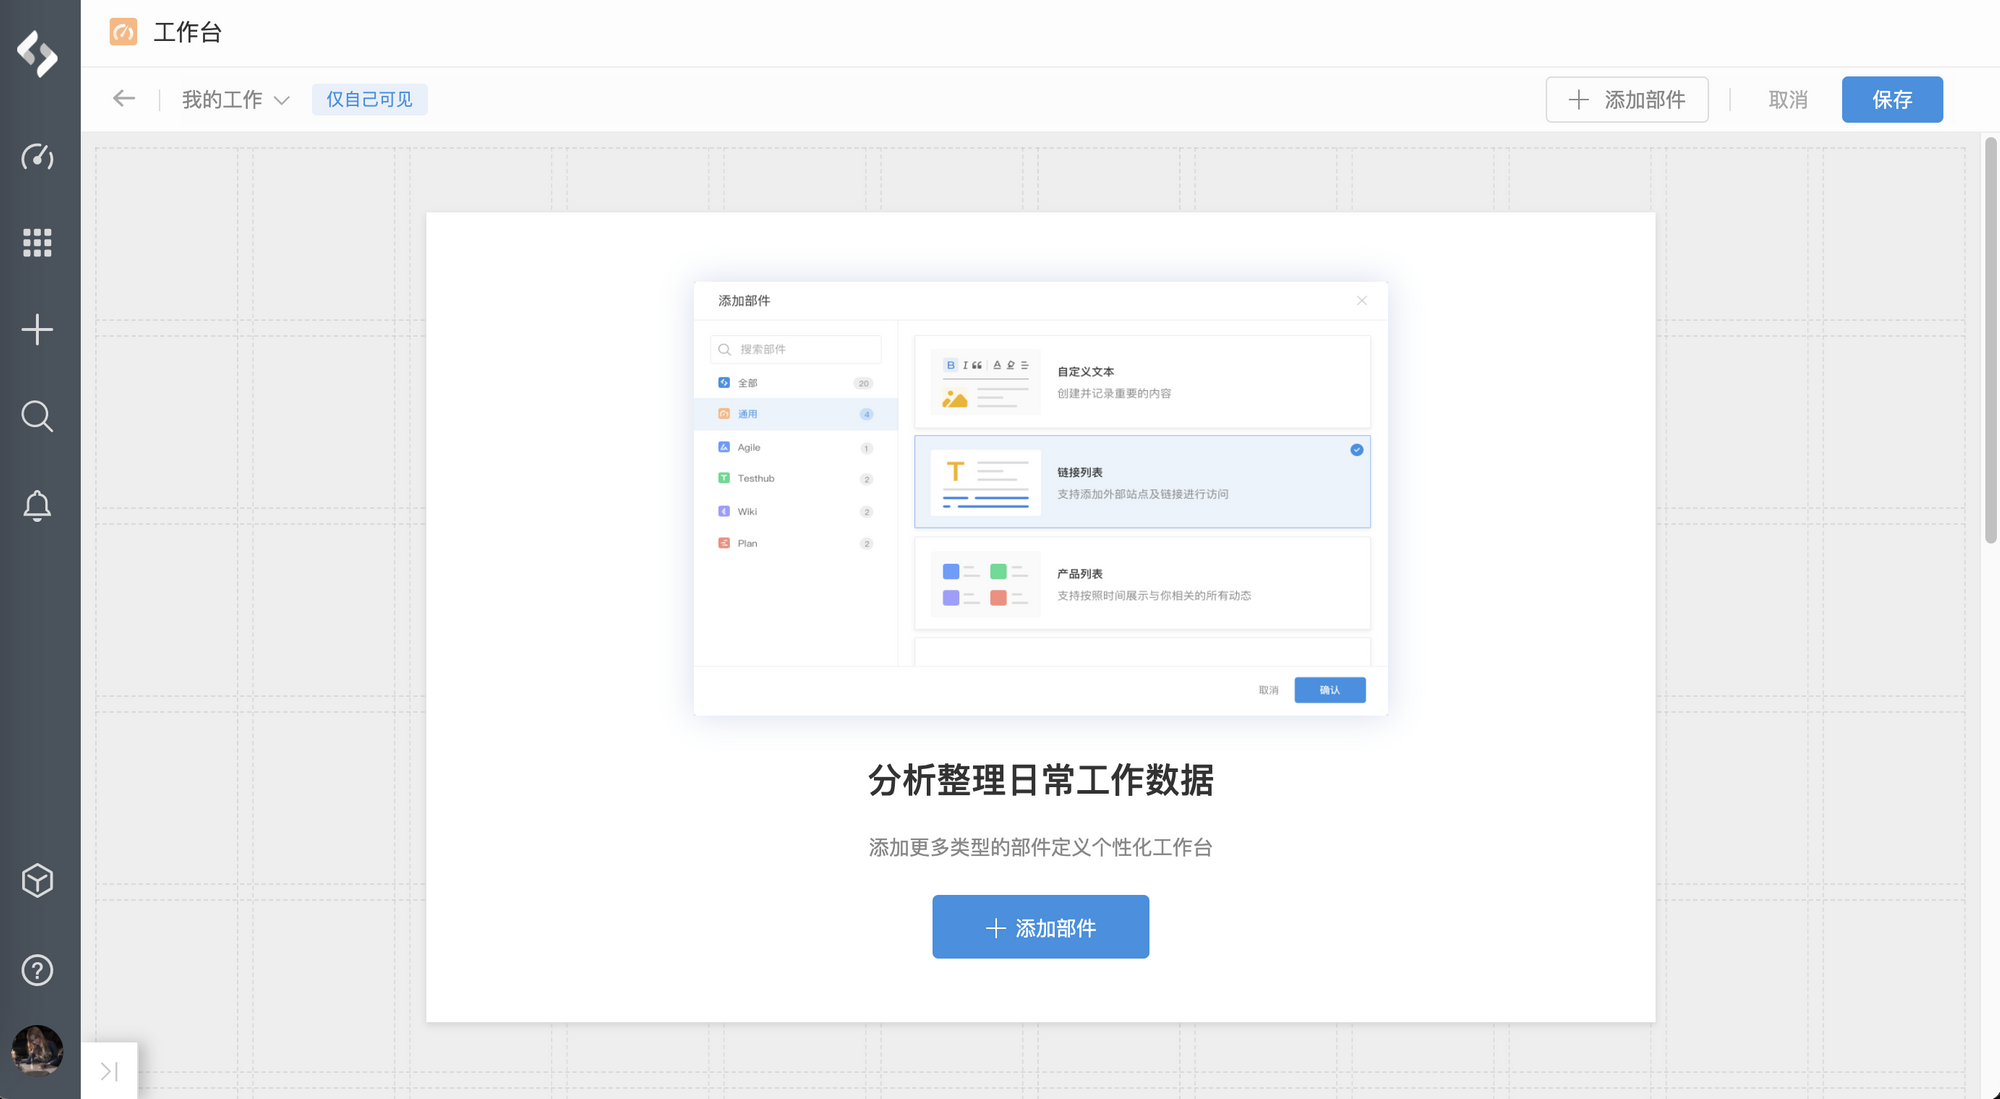This screenshot has height=1099, width=2000.
Task: Expand the sidebar with the arrow-bar icon
Action: [109, 1071]
